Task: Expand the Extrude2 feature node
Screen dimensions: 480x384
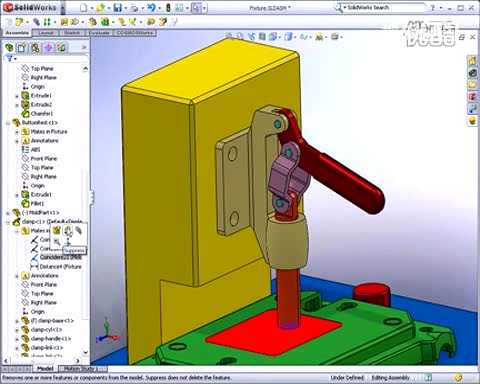Action: (17, 105)
